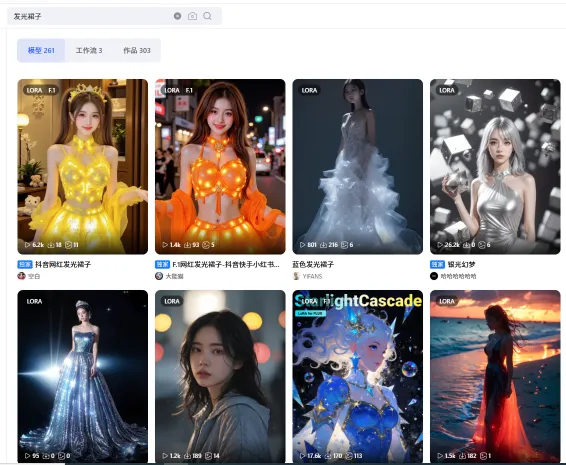The height and width of the screenshot is (465, 566).
Task: Switch to the 工作流 3 tab
Action: pos(89,51)
